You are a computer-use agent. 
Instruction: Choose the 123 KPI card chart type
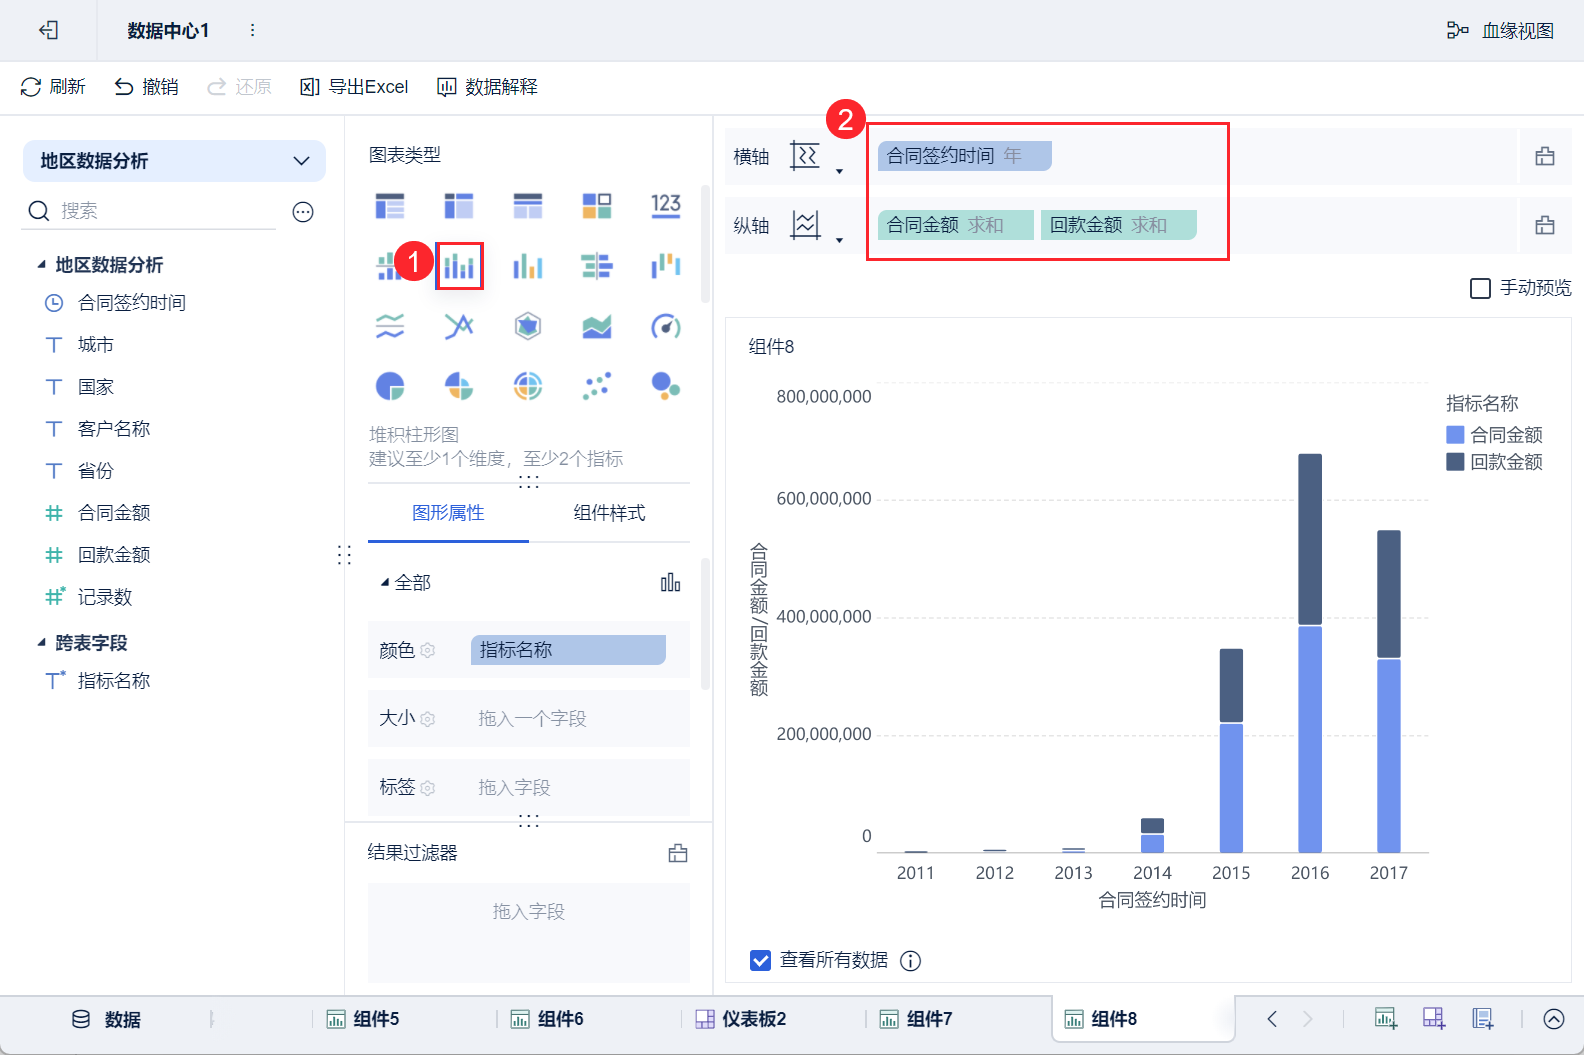666,206
